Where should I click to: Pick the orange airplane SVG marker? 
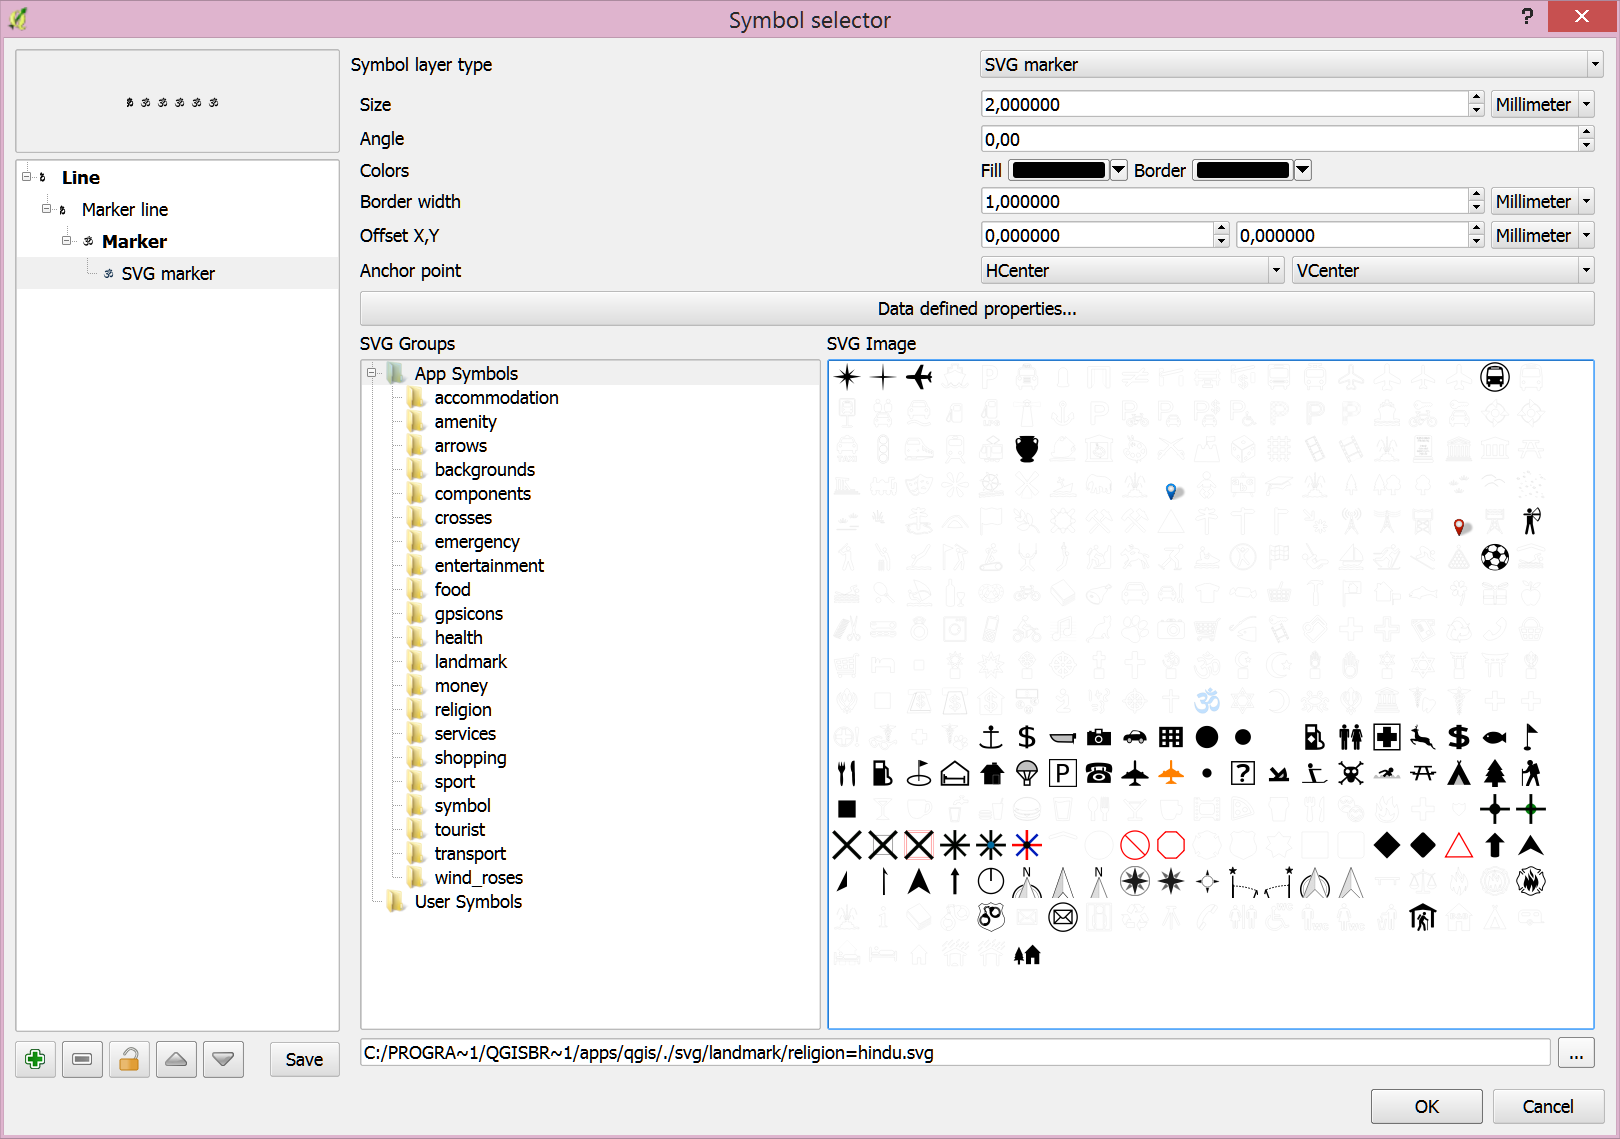[x=1171, y=773]
